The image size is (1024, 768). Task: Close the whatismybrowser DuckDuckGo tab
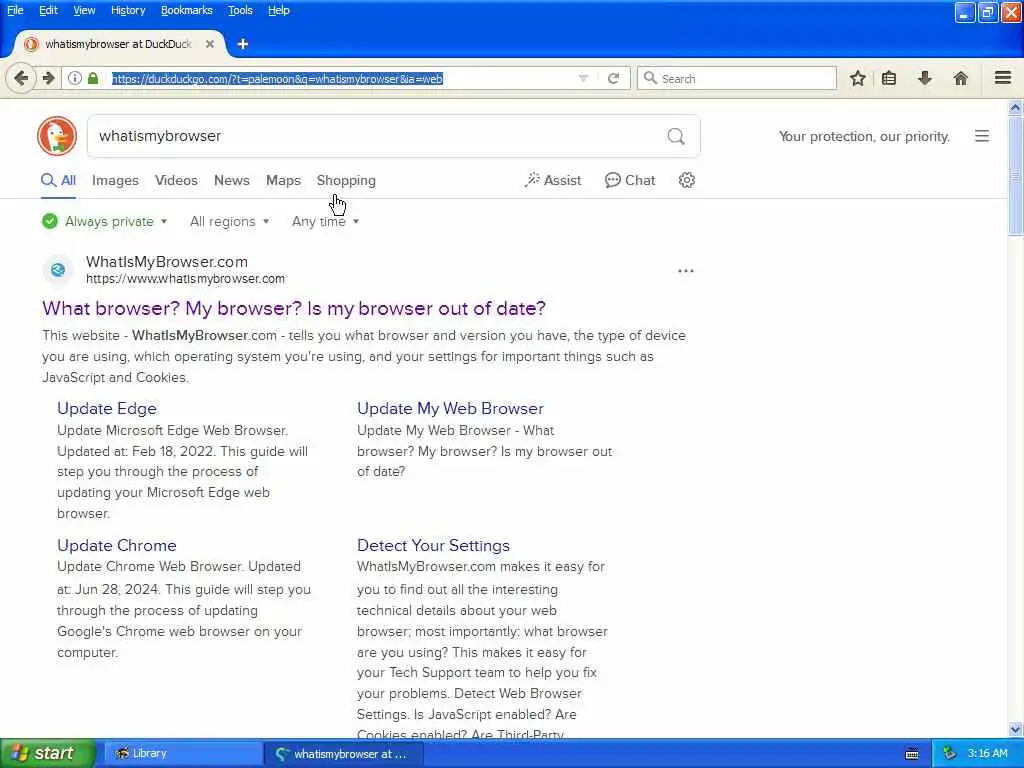[x=210, y=44]
